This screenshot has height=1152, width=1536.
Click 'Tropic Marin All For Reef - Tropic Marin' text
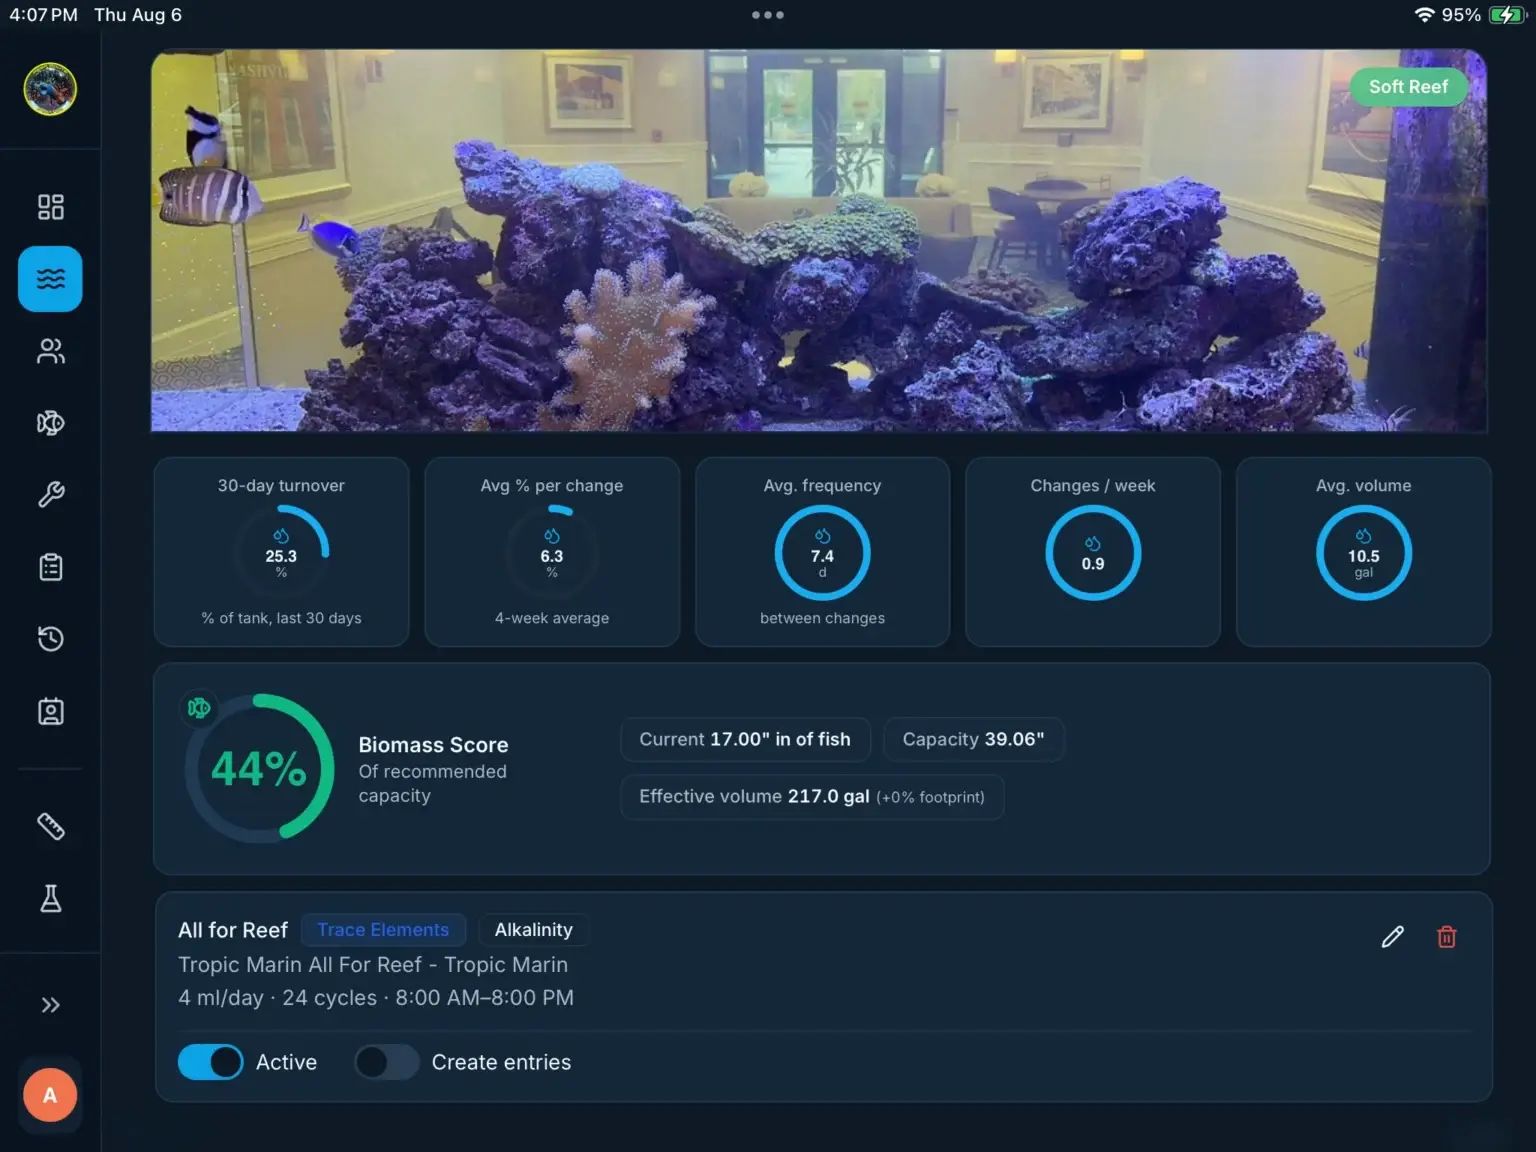pyautogui.click(x=373, y=965)
